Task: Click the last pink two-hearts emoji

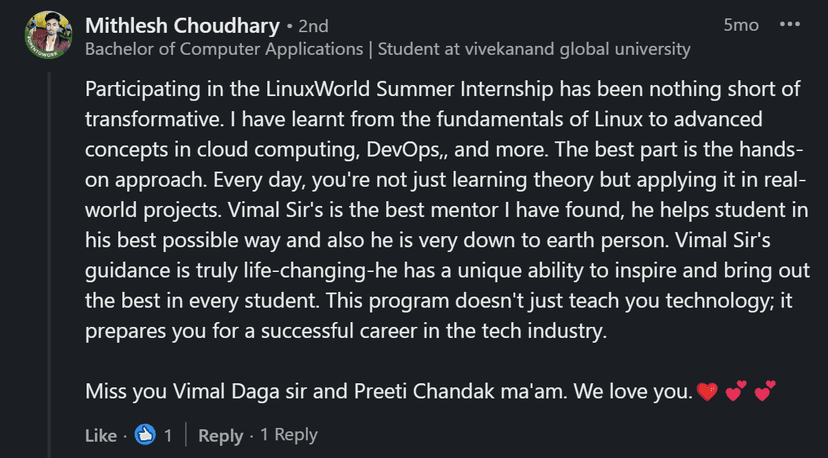Action: pyautogui.click(x=765, y=391)
